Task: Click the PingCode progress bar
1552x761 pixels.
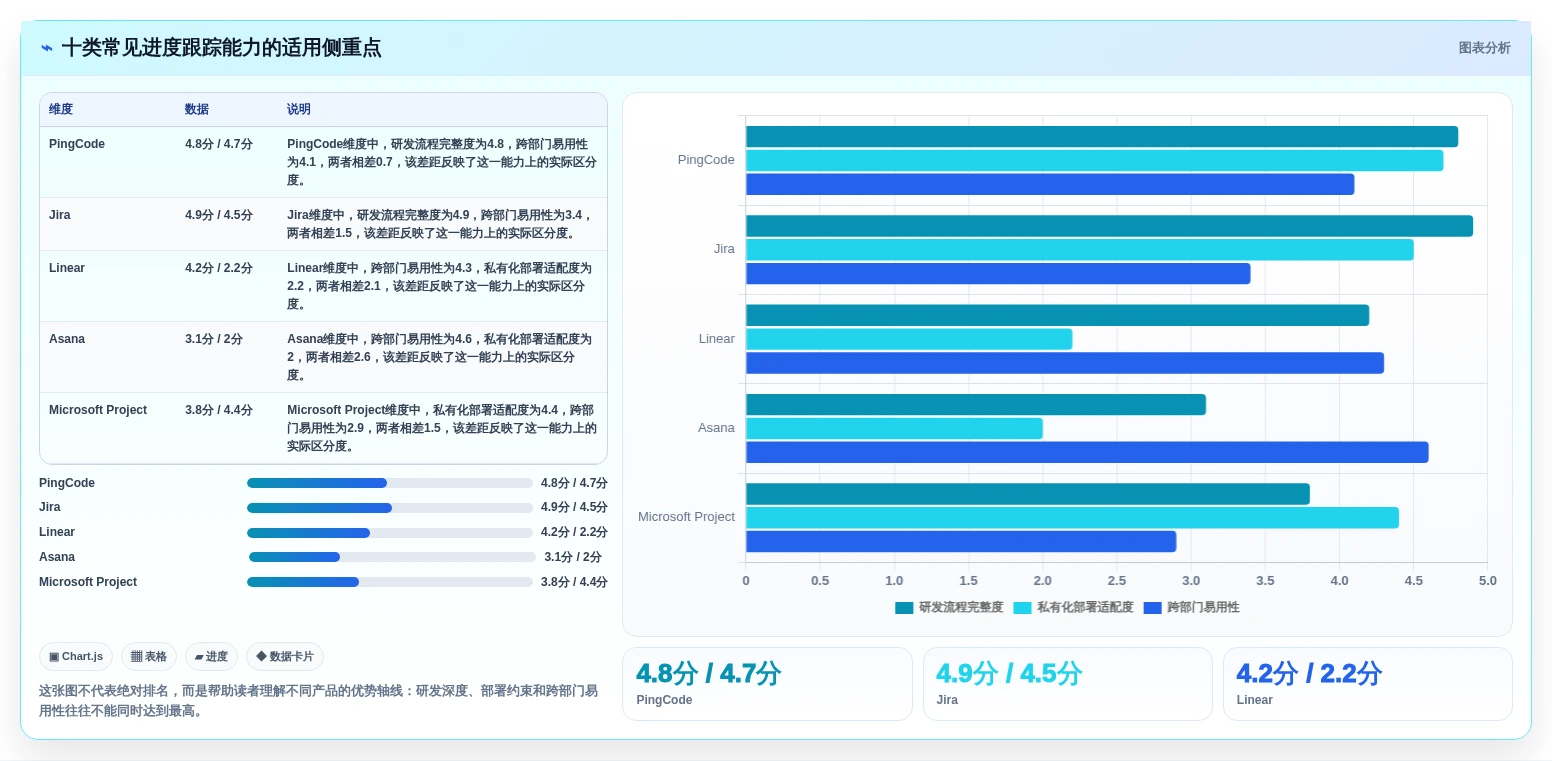Action: (390, 483)
